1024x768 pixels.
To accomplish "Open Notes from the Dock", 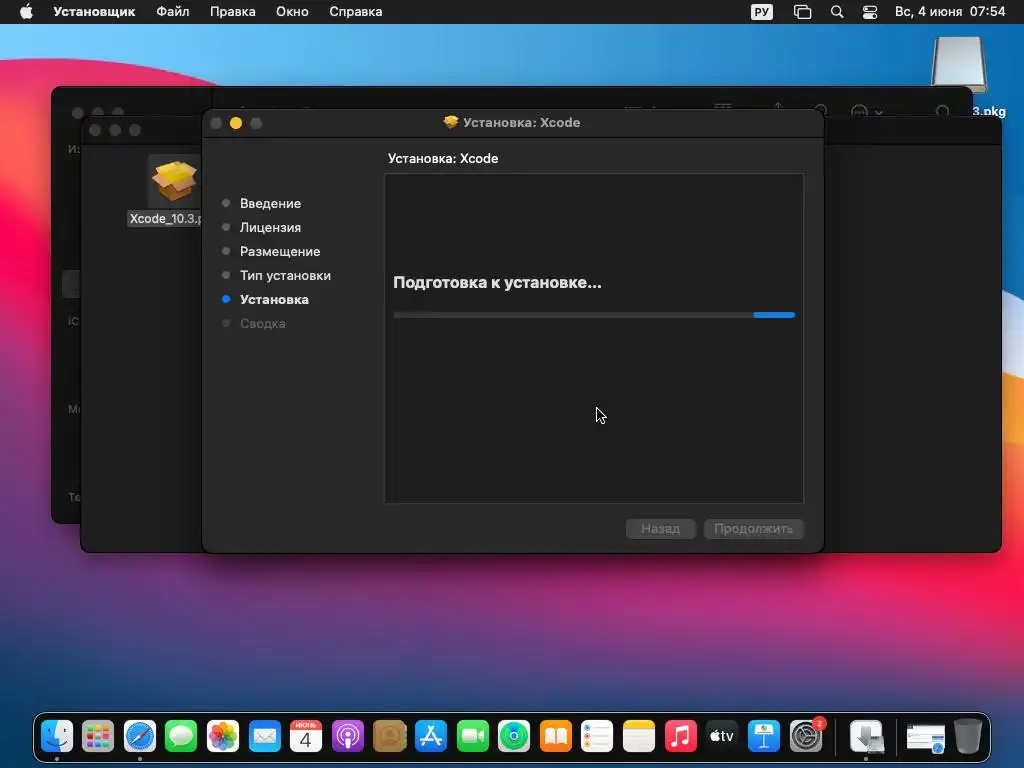I will [x=639, y=737].
